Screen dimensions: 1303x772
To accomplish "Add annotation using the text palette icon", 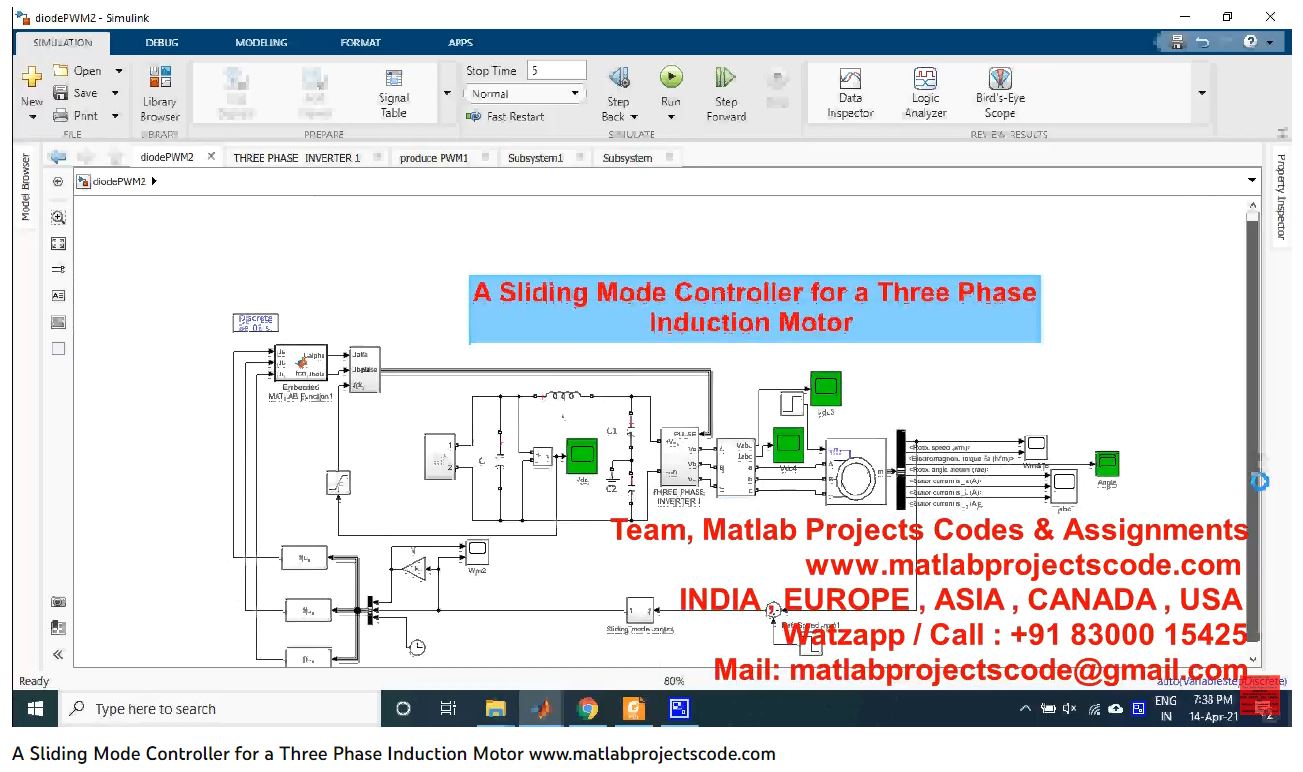I will (58, 296).
